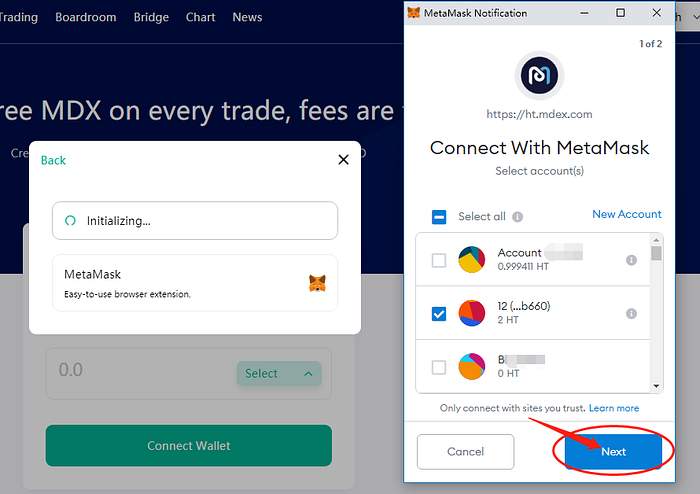Click scroll-up arrow of account list
The width and height of the screenshot is (700, 494).
click(x=656, y=240)
